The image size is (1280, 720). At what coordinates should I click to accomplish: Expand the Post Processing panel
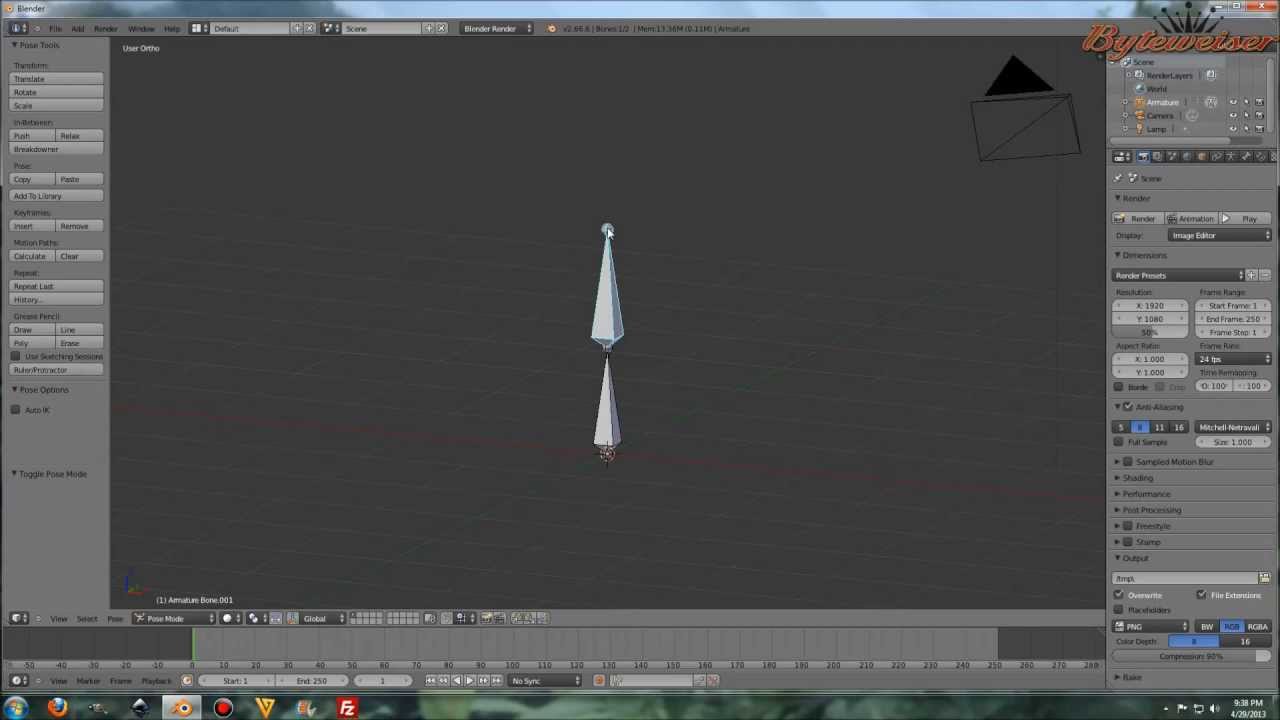click(1151, 510)
